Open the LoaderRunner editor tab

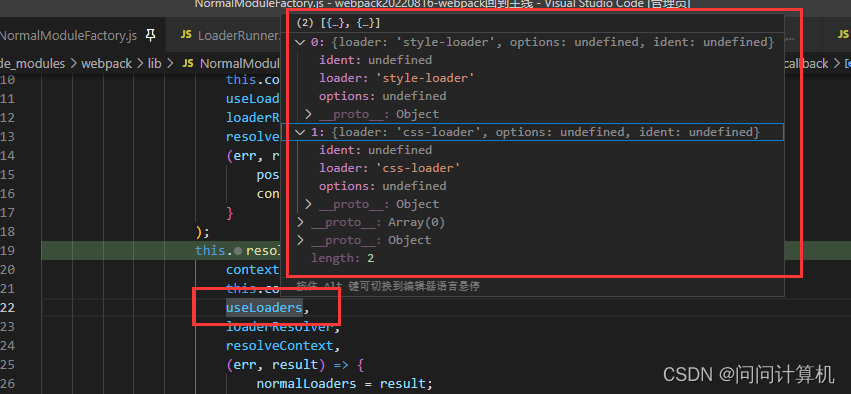(239, 36)
